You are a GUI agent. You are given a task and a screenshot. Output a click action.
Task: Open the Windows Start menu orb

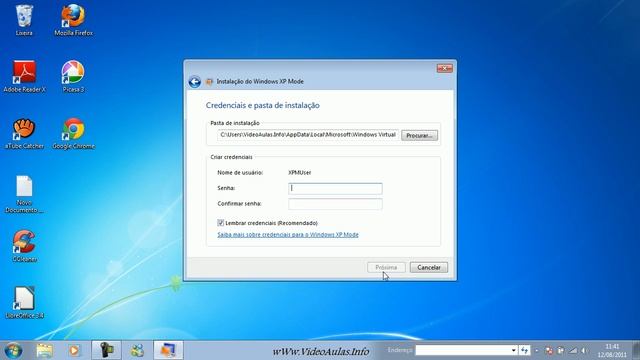[x=13, y=351]
